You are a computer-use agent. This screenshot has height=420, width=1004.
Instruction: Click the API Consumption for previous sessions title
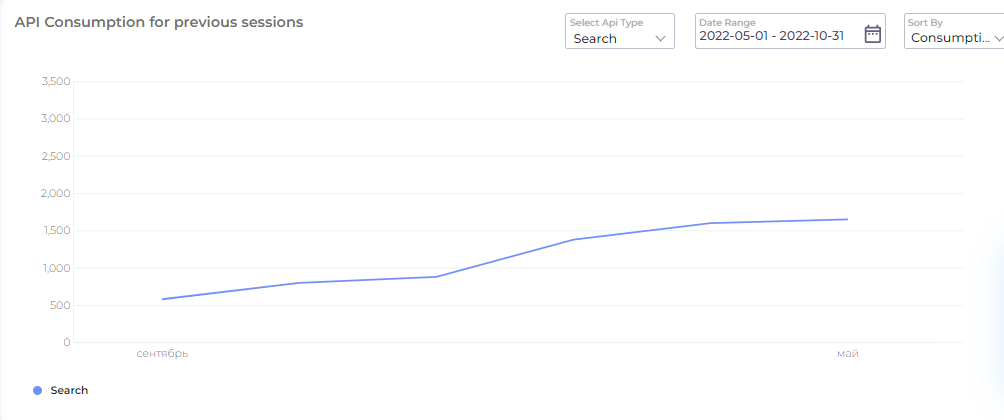[159, 22]
